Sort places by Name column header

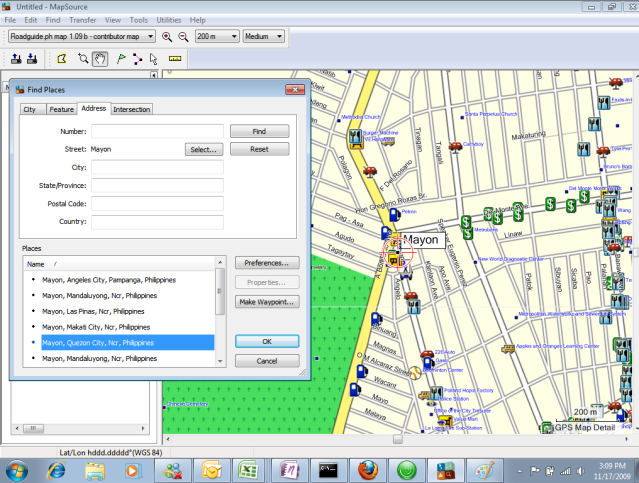point(119,264)
